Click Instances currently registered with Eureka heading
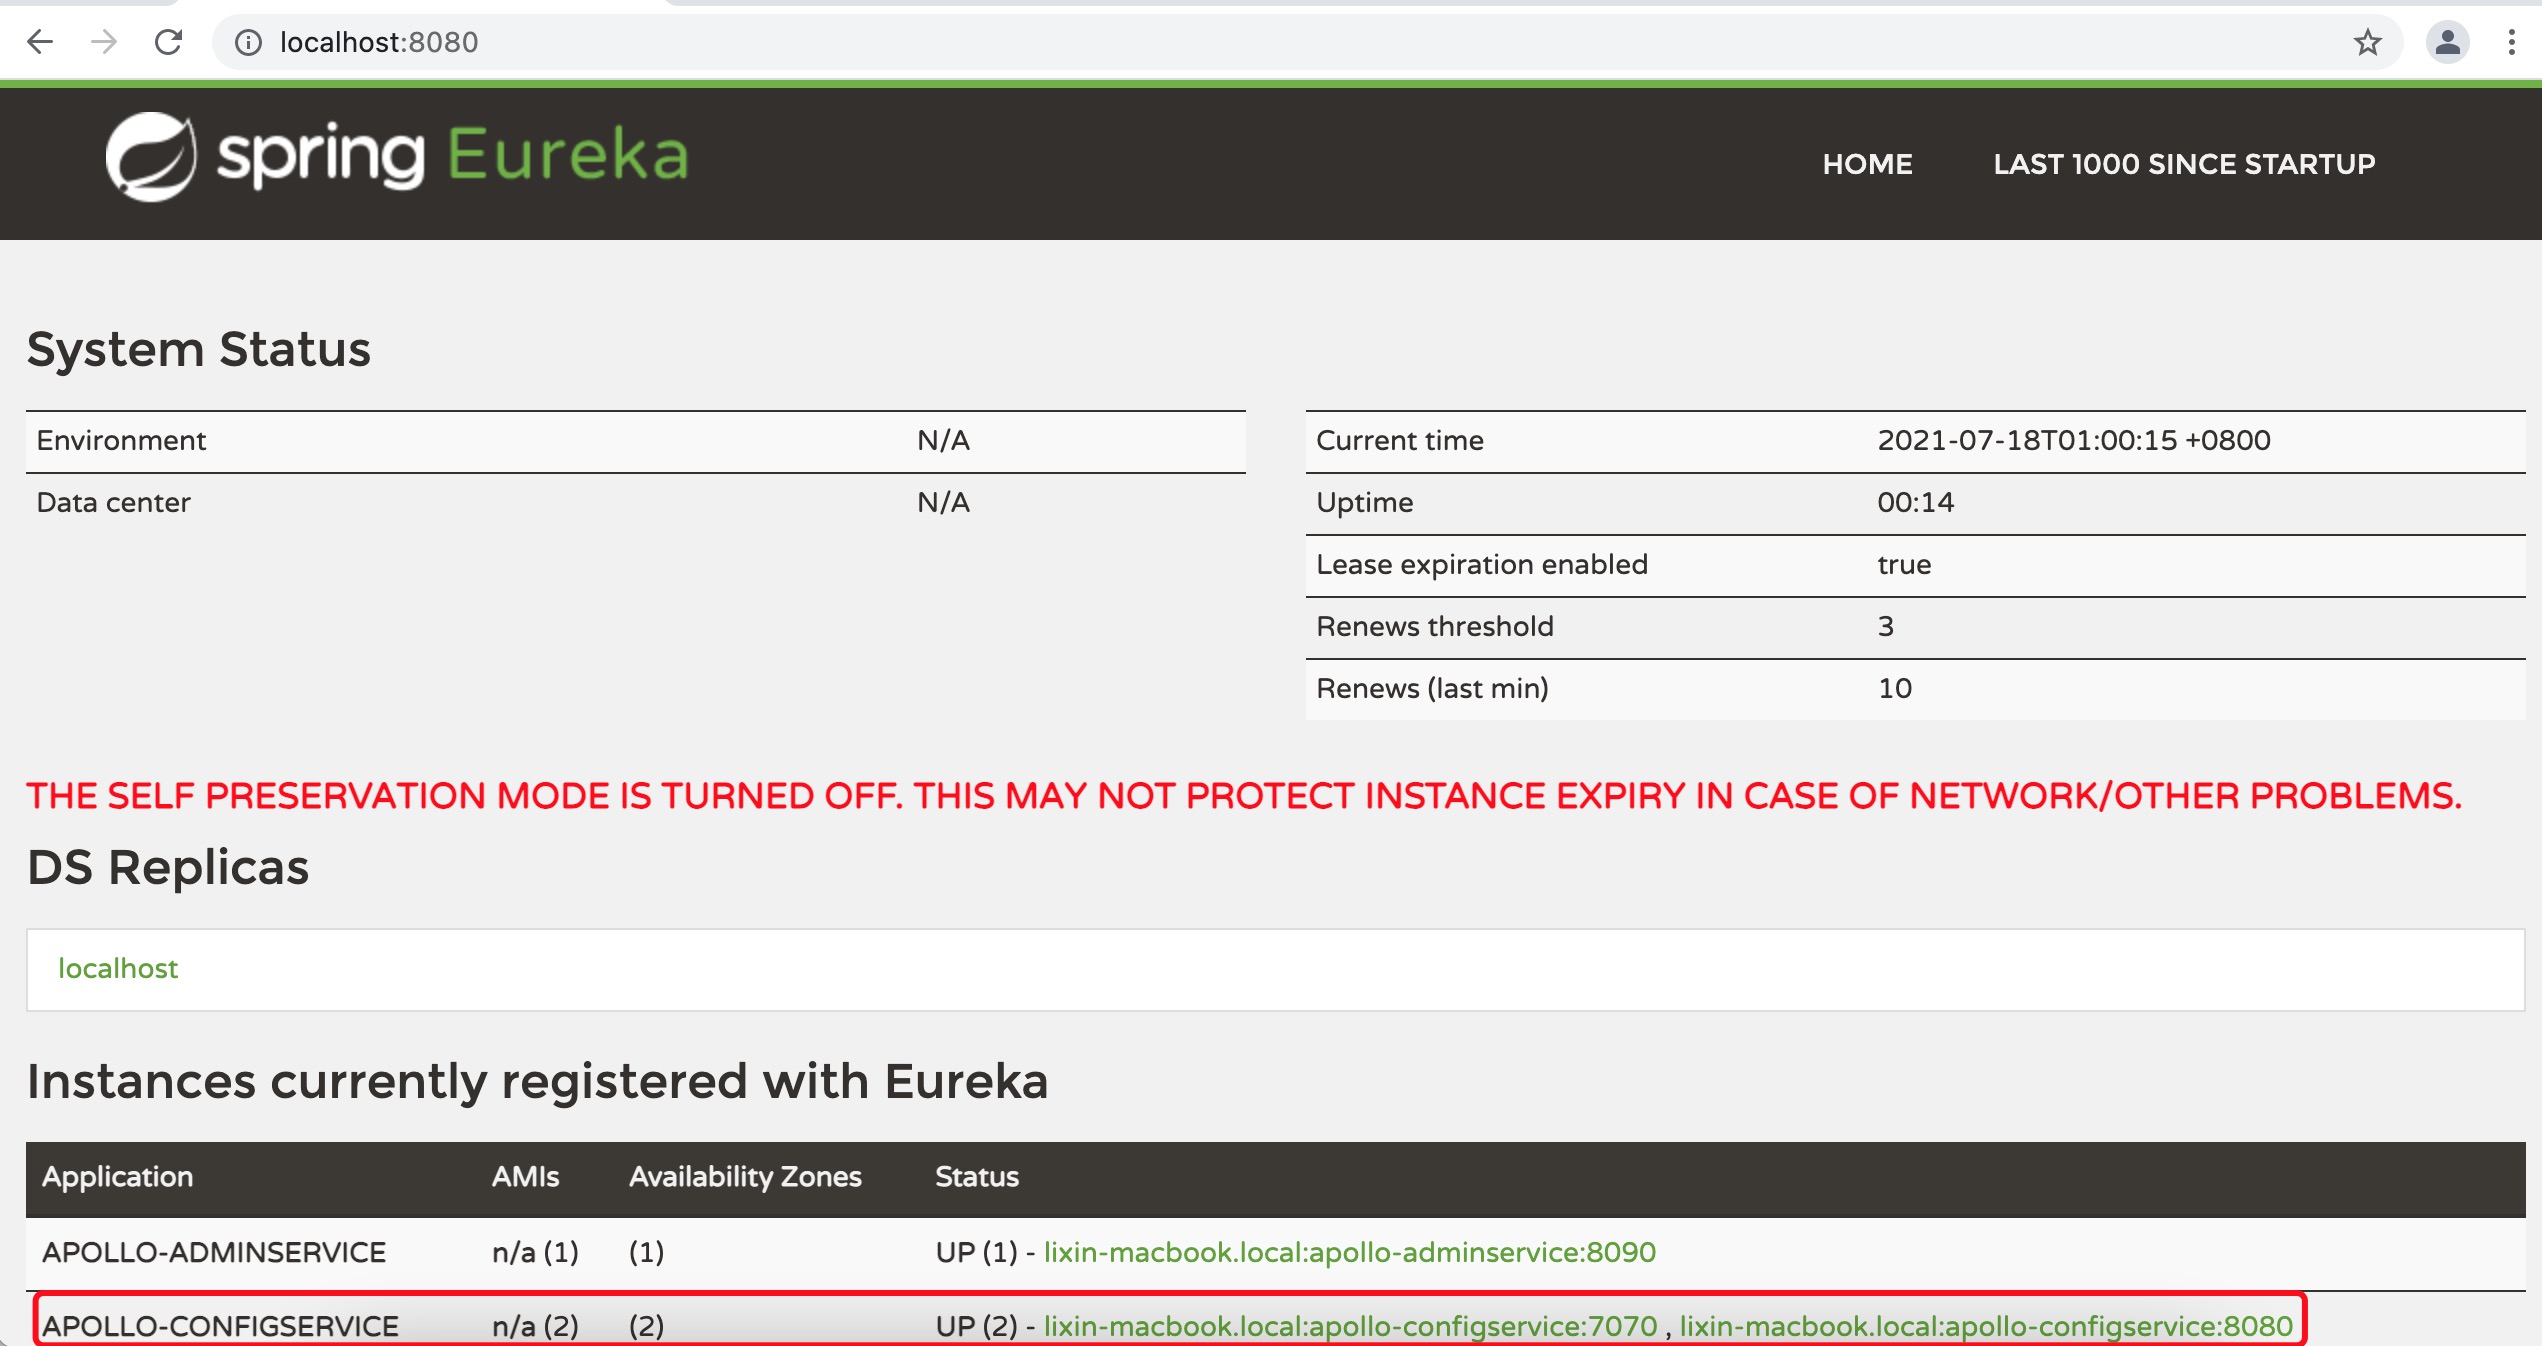Screen dimensions: 2542x1346 tap(538, 1081)
